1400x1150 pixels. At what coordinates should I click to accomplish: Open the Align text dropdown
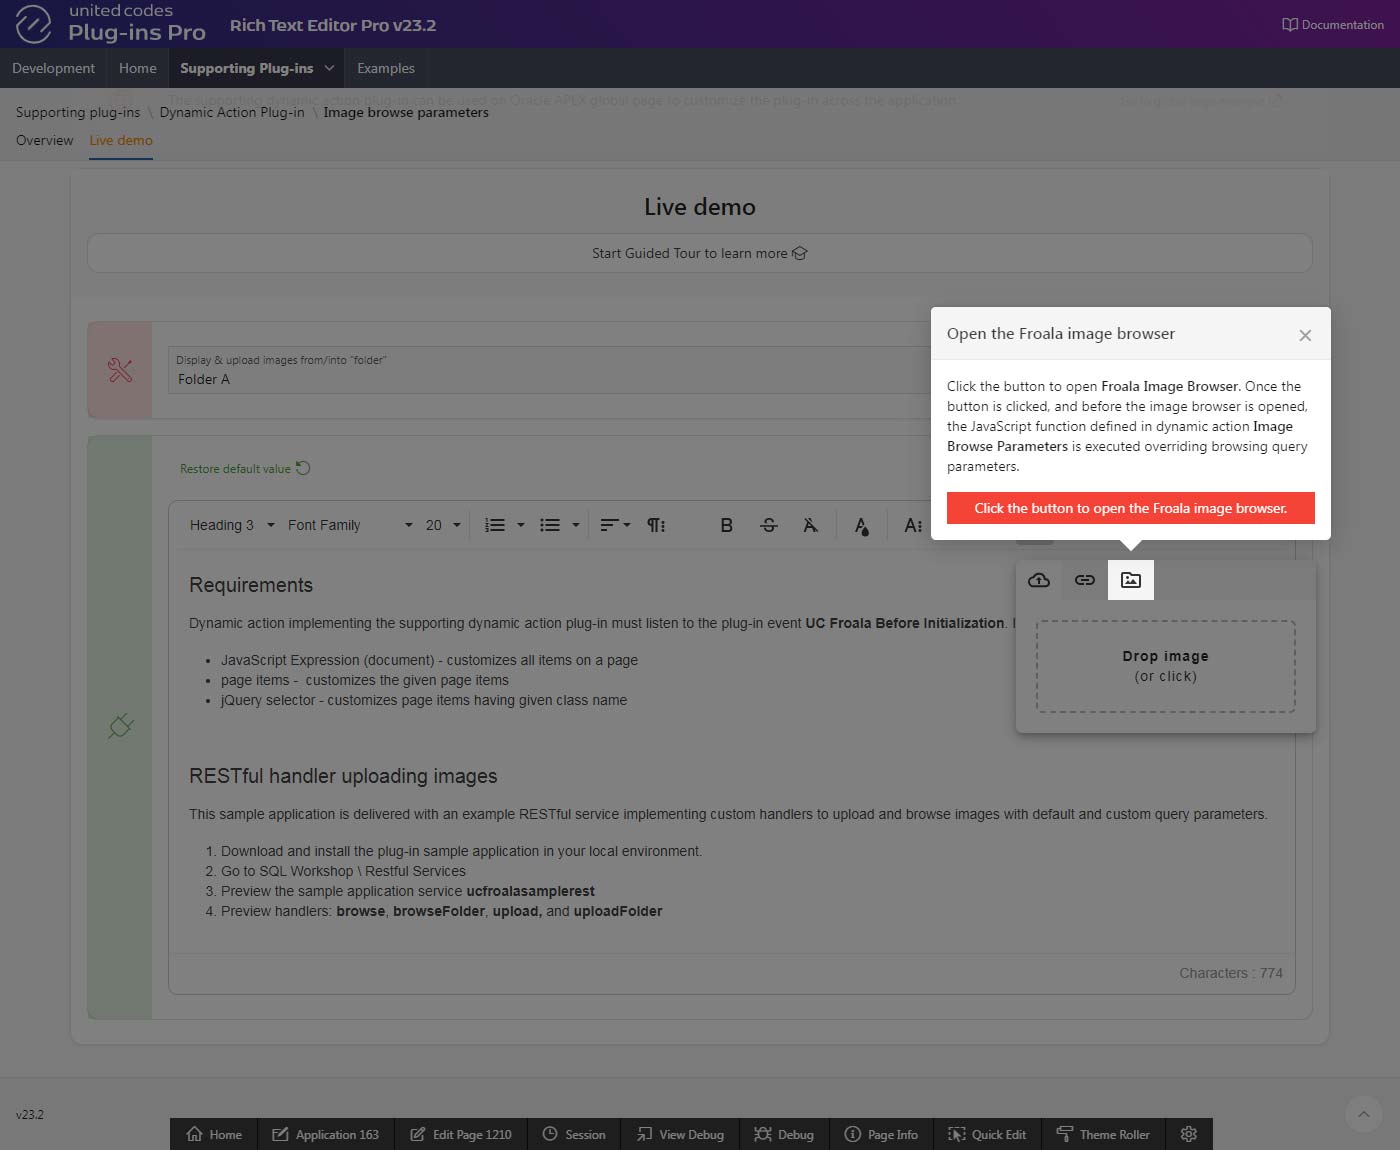615,525
